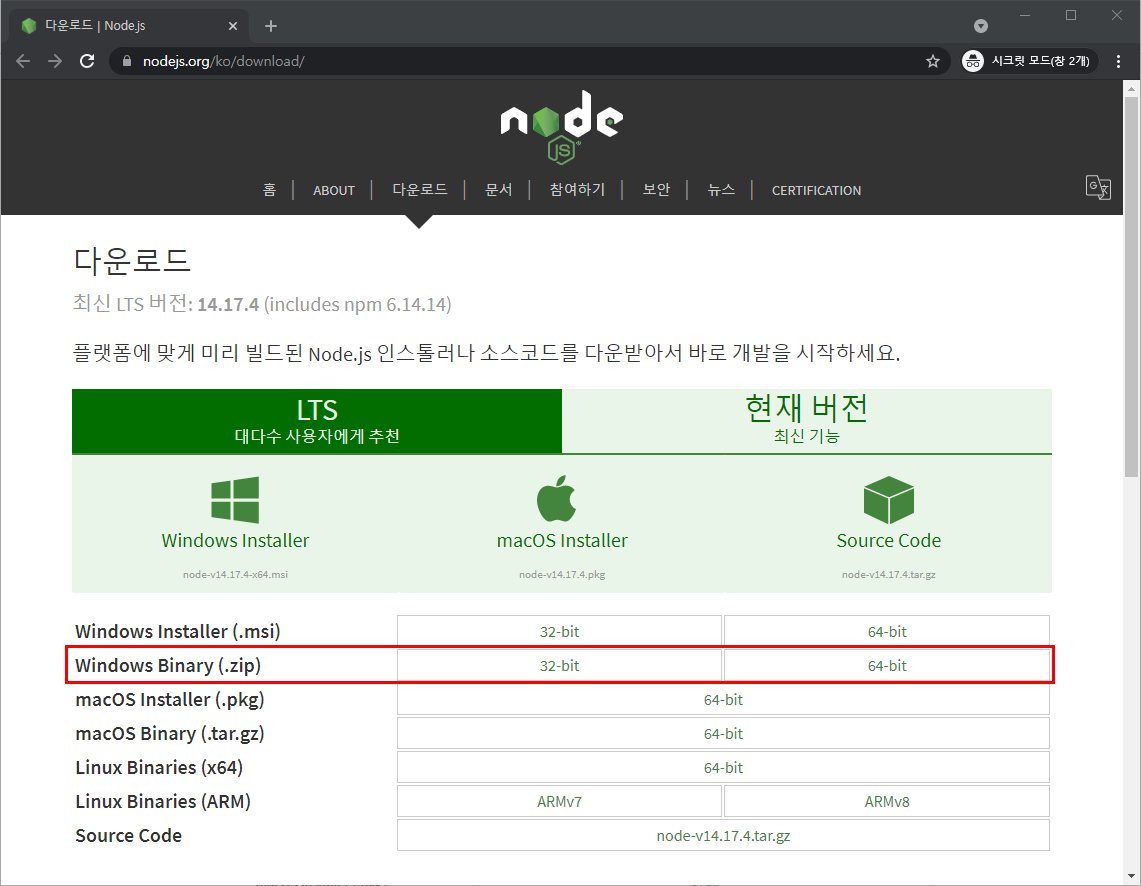Click the green cube Source Code icon
The width and height of the screenshot is (1141, 886).
(x=888, y=500)
